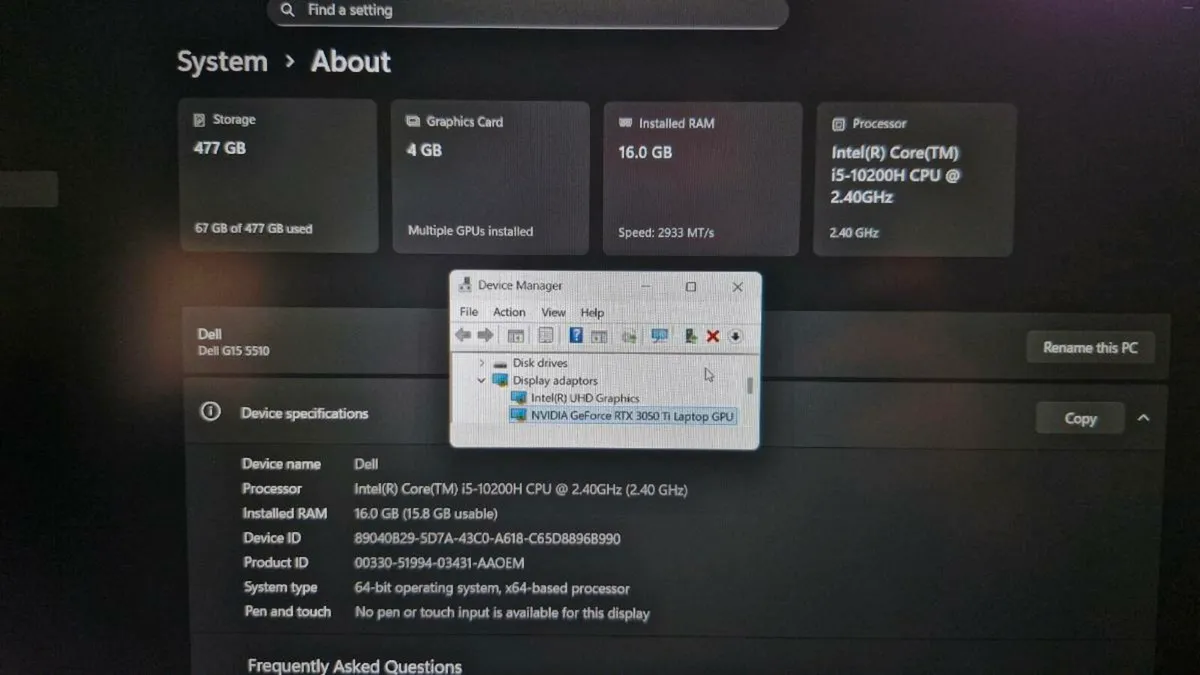Open the Help question mark toolbar icon
Screen dimensions: 1200x675
(575, 336)
